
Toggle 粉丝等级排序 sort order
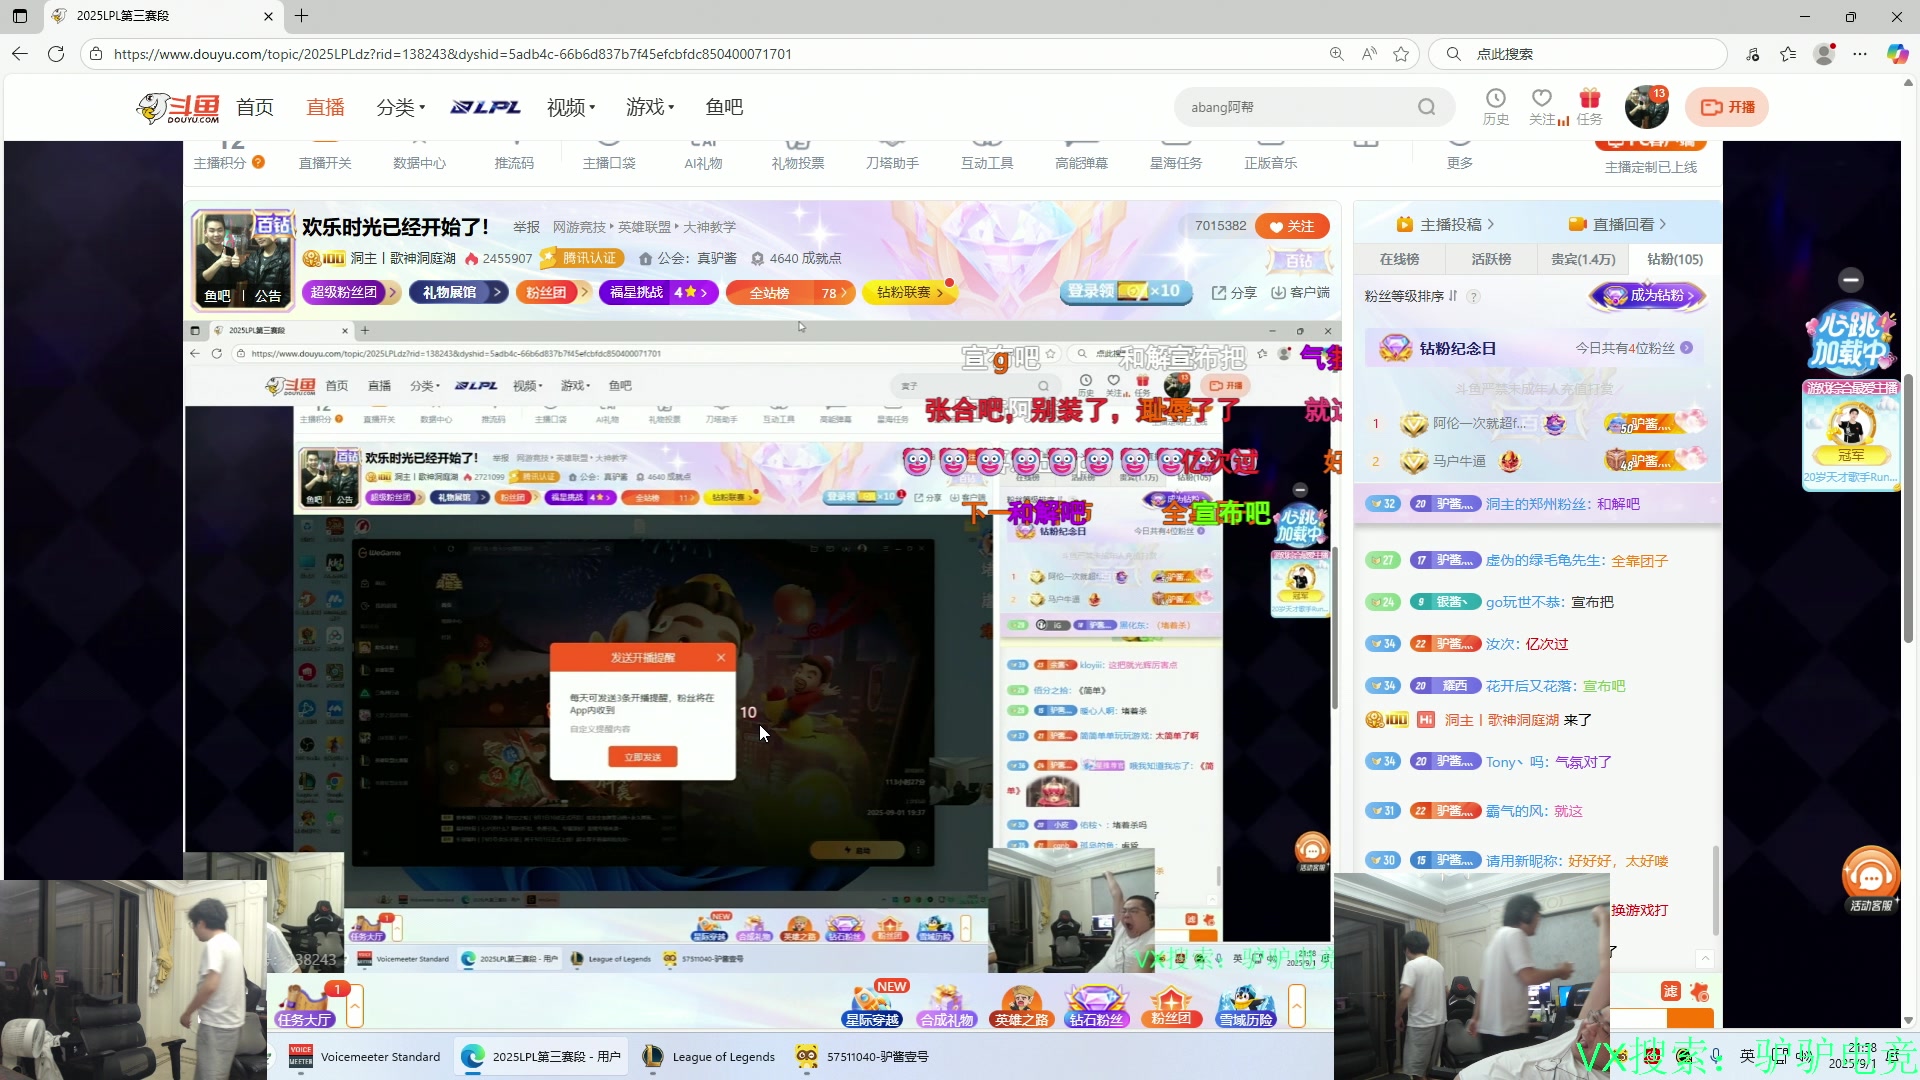click(x=1411, y=296)
